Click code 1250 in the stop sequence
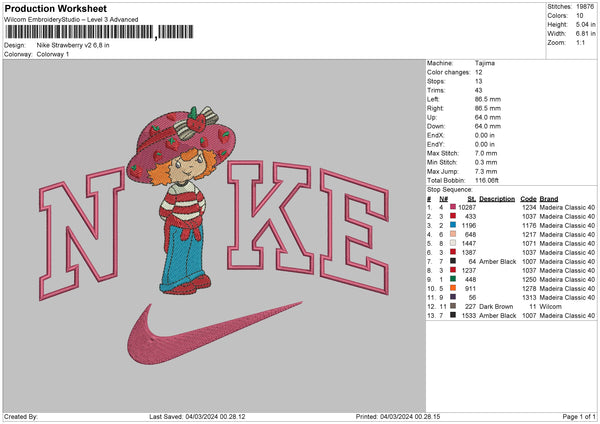The height and width of the screenshot is (424, 600). [x=529, y=279]
